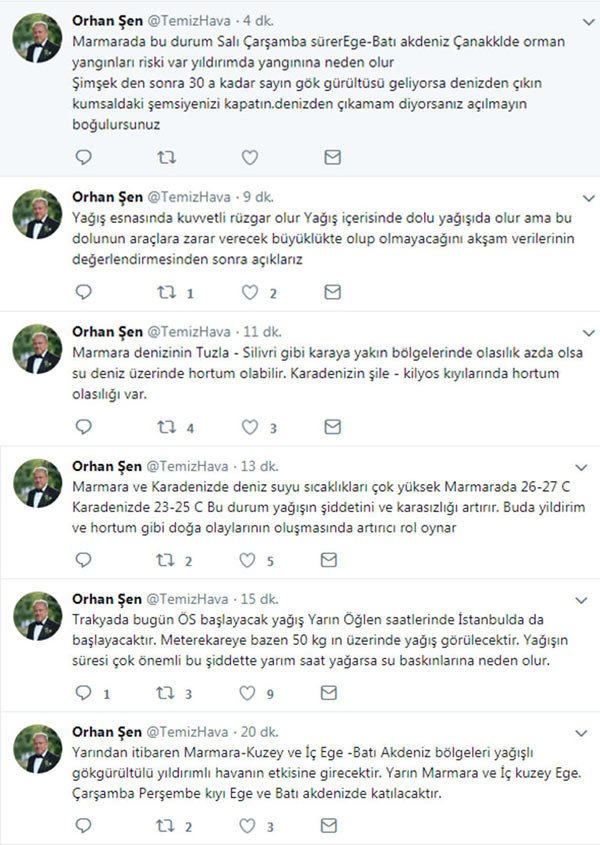
Task: Reply to the 15 dk. tweet about Trakyada
Action: [84, 692]
